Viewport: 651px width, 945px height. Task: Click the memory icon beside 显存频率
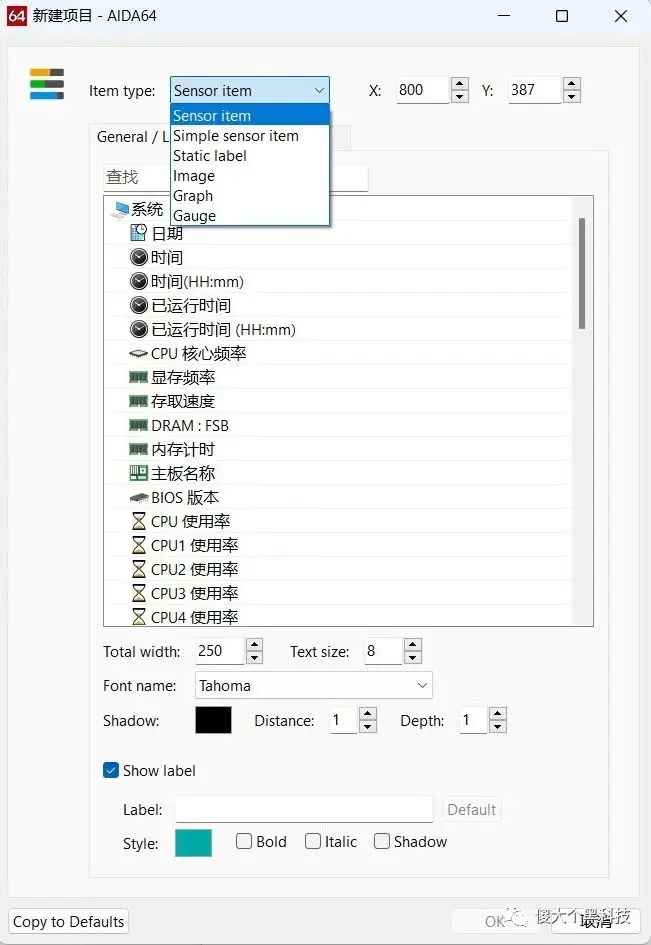139,377
